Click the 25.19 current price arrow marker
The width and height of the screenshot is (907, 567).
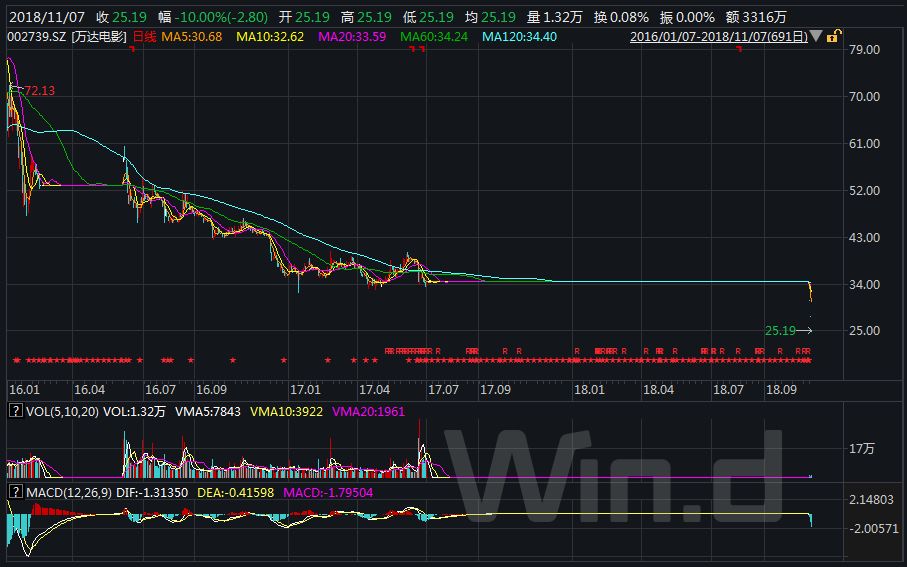(787, 330)
